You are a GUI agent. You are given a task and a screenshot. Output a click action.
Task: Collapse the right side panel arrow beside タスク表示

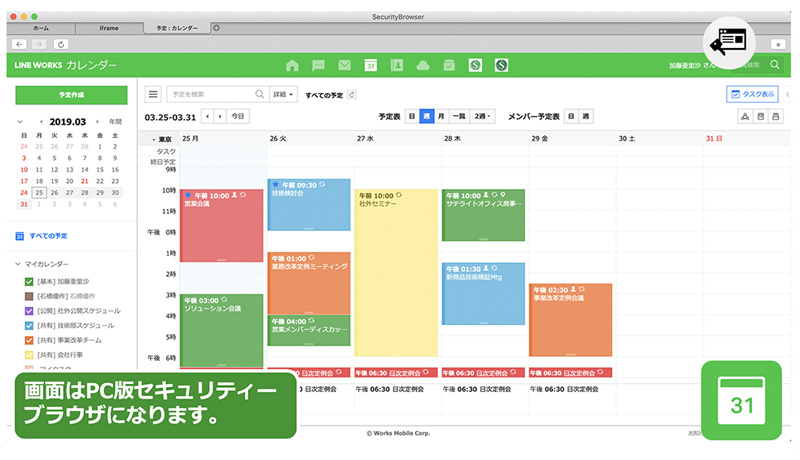click(x=788, y=94)
